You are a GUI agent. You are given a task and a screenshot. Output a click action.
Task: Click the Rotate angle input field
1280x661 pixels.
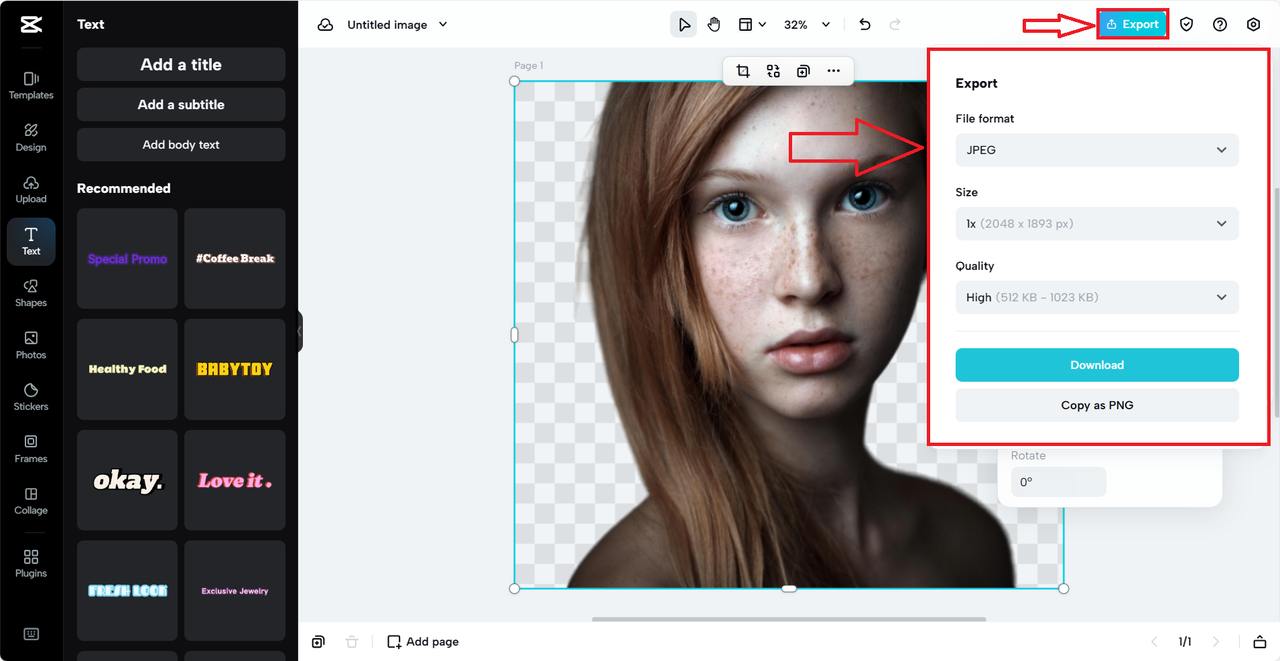tap(1060, 482)
